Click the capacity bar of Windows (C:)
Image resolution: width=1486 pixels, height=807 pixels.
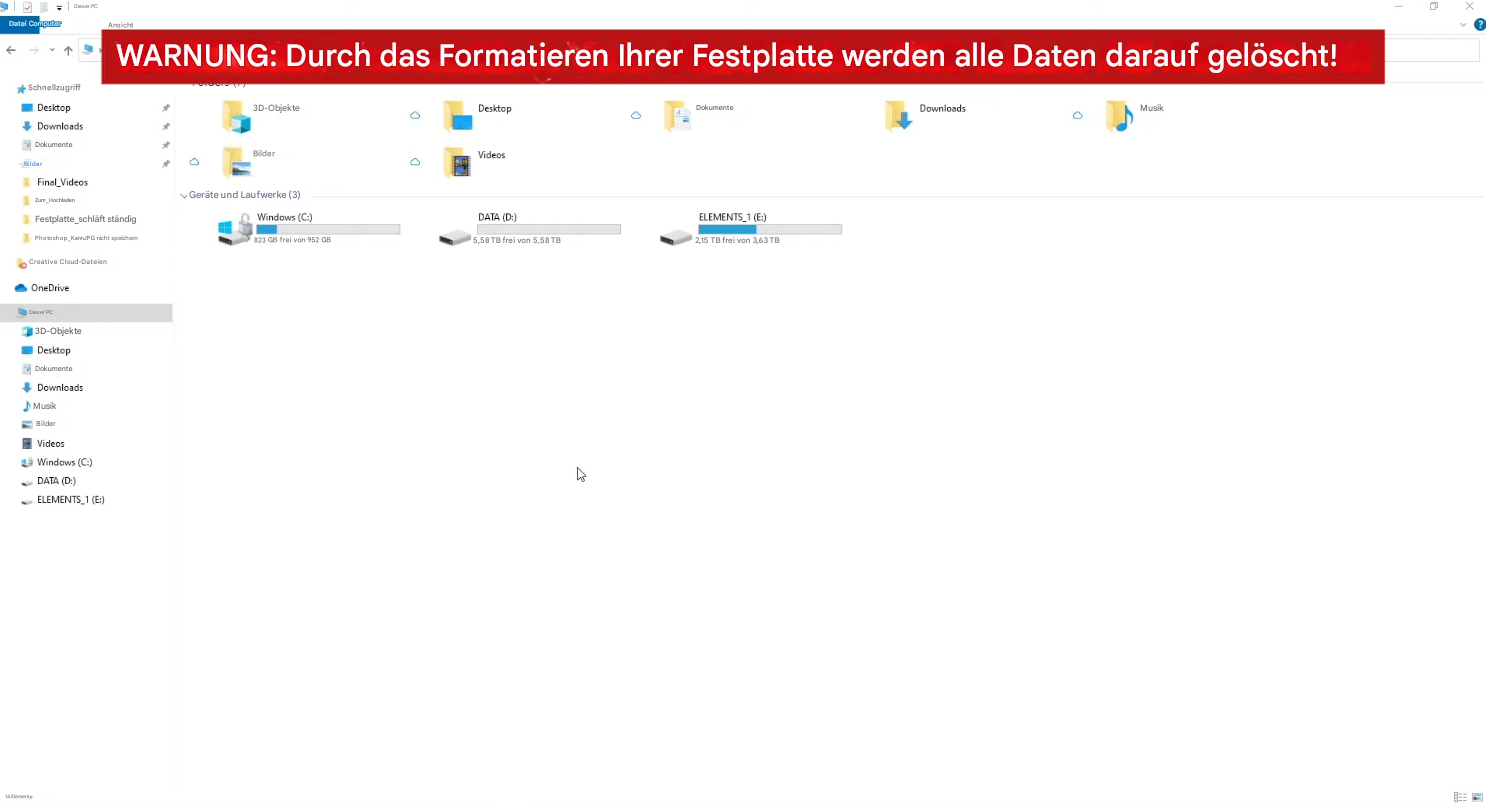[x=328, y=229]
